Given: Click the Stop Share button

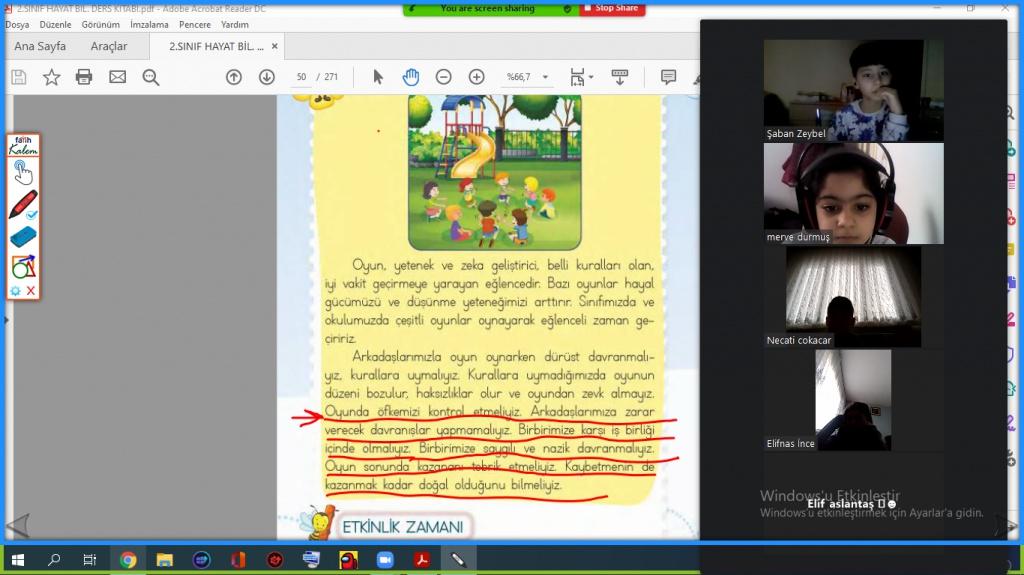Looking at the screenshot, I should point(612,8).
